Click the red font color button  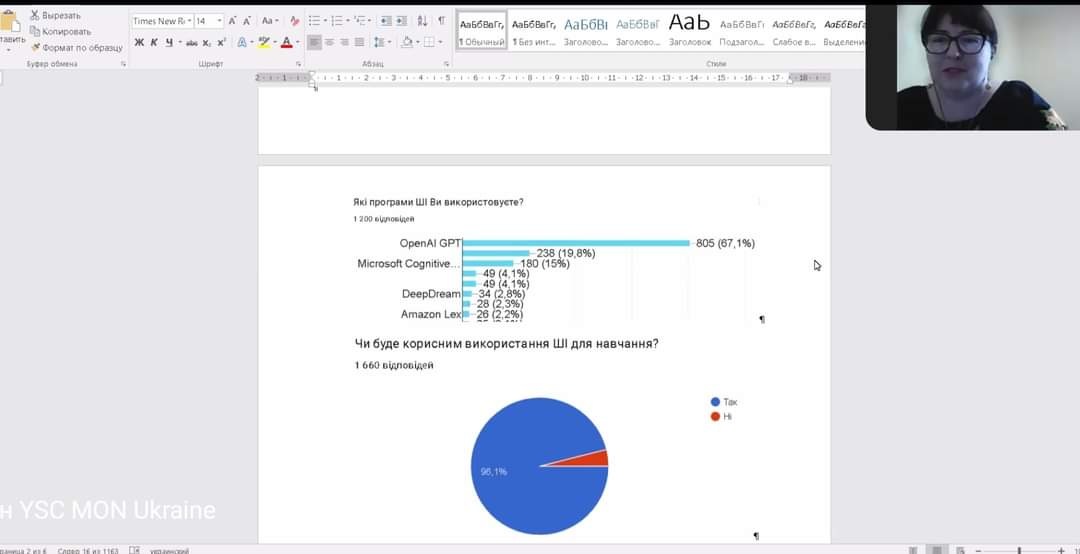286,42
